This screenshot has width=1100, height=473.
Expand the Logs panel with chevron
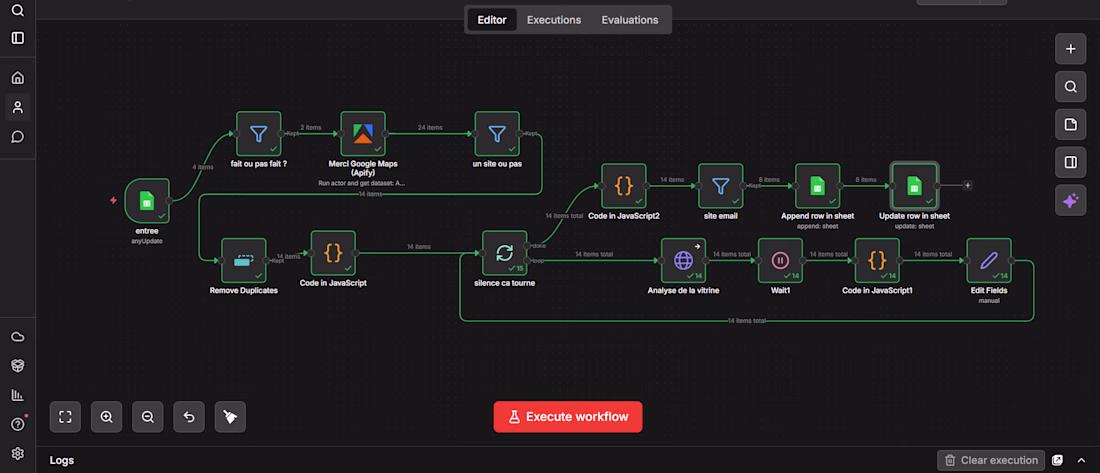(1081, 460)
